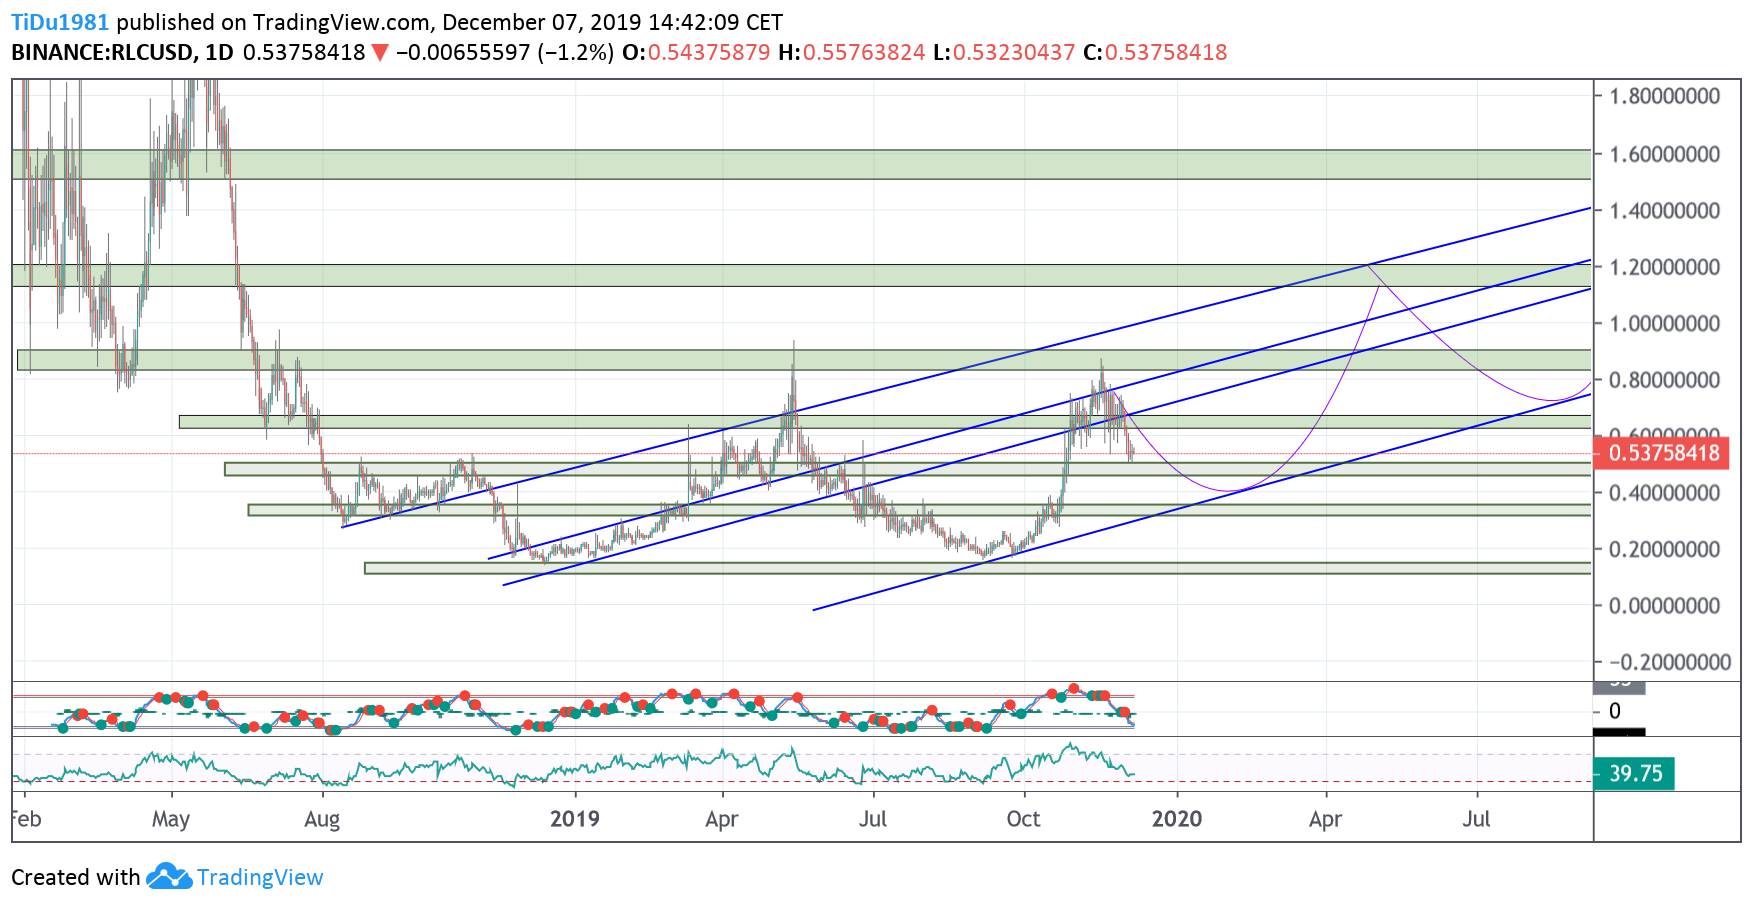Click the red current price tag on price axis
The image size is (1753, 909).
(1660, 453)
